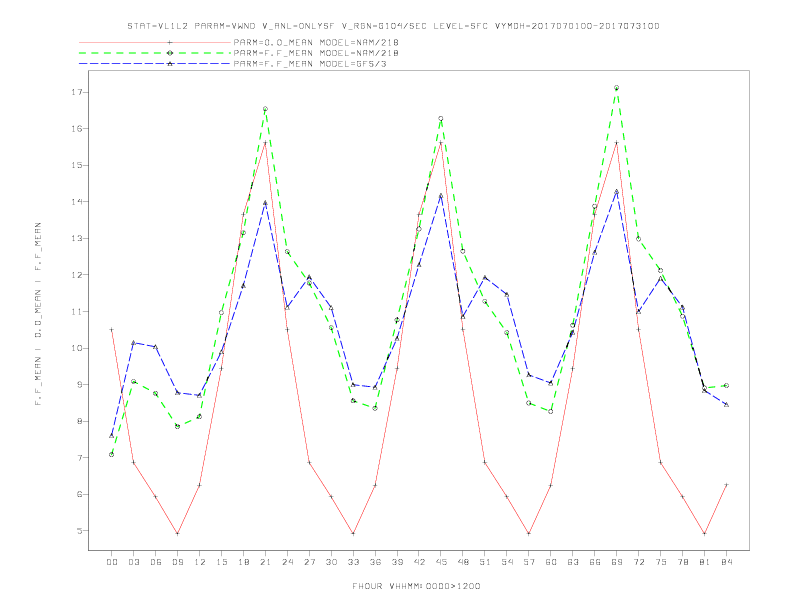Select legend entry PARM=F.F_MEAN MODEL=NAM/218
Screen dimensions: 792x612
pyautogui.click(x=316, y=53)
